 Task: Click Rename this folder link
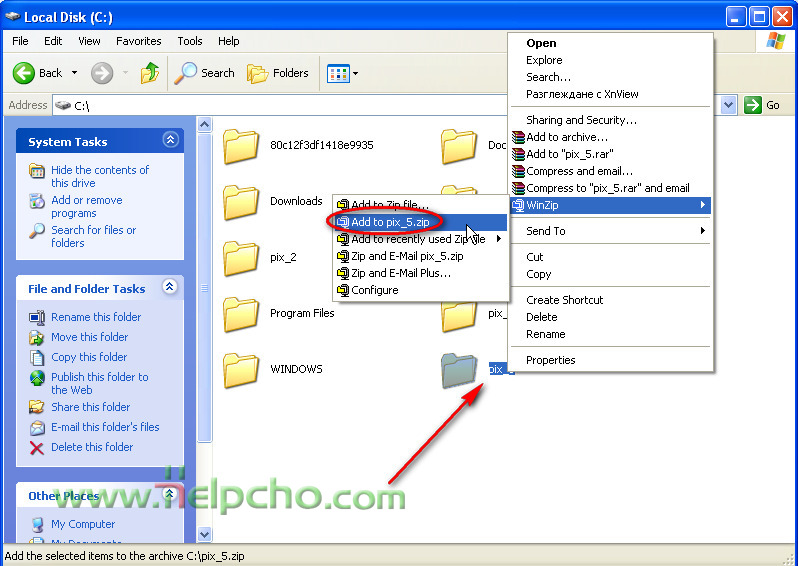(x=96, y=317)
